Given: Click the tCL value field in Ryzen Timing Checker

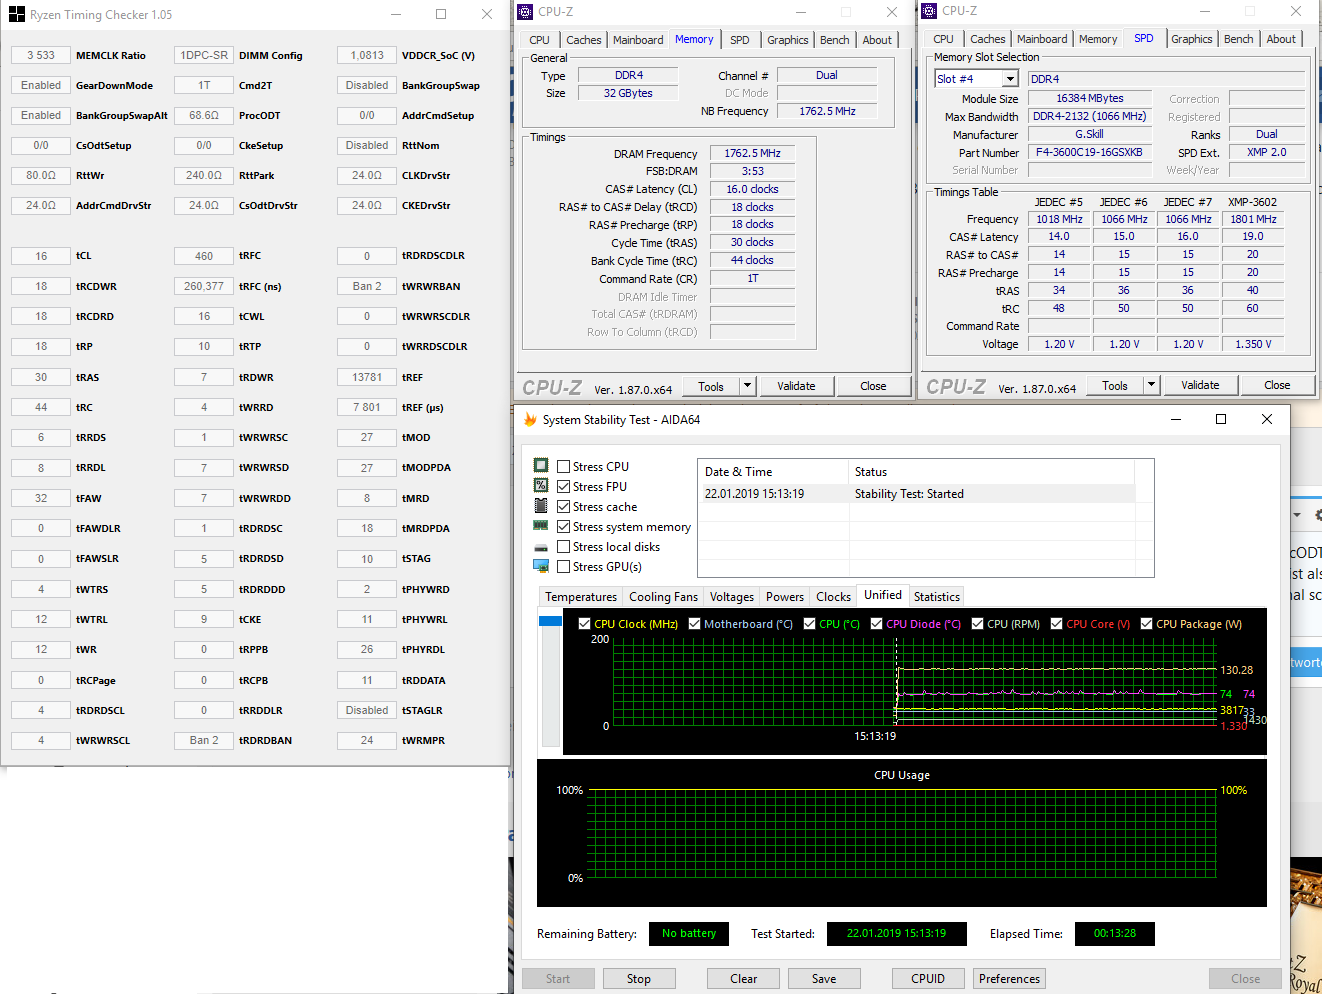Looking at the screenshot, I should (41, 256).
